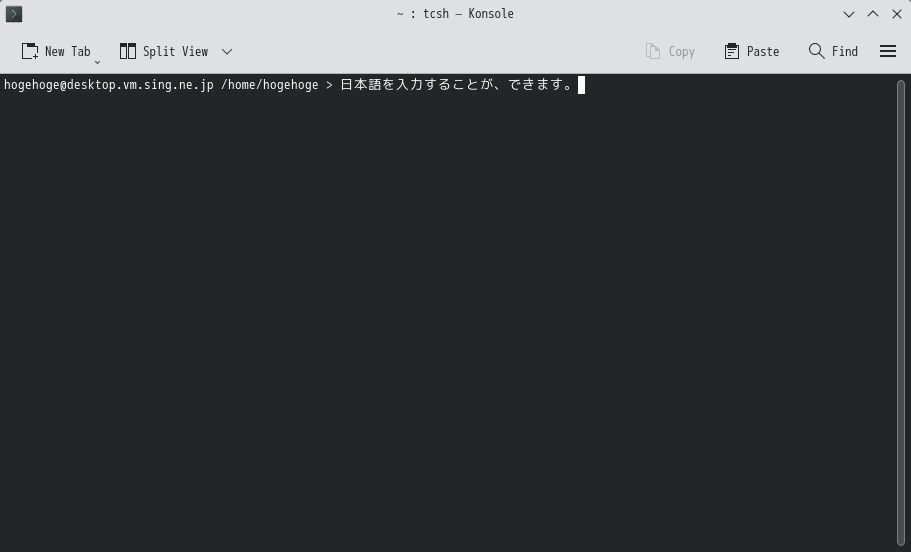This screenshot has width=911, height=552.
Task: Expand the Split View dropdown chevron
Action: click(x=227, y=52)
